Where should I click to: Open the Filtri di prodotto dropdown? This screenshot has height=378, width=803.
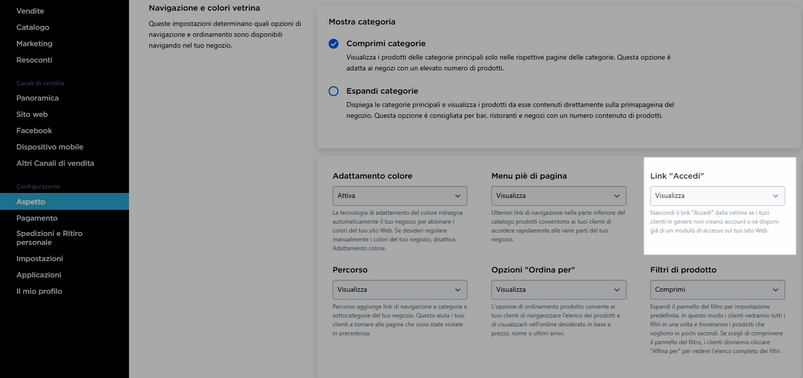(717, 289)
